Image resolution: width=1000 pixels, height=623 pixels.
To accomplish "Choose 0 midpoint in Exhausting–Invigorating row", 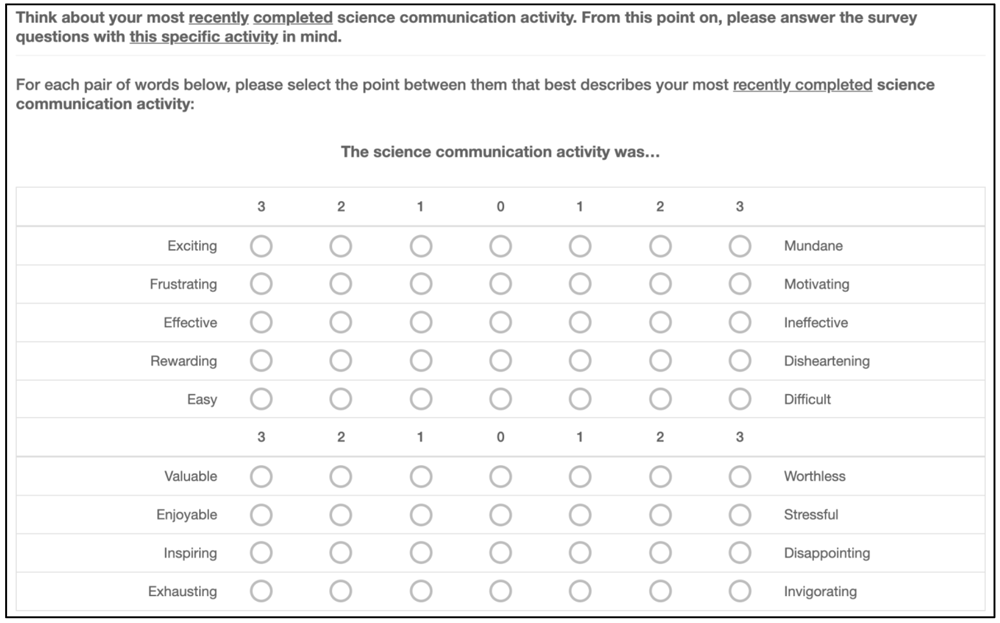I will pos(501,591).
